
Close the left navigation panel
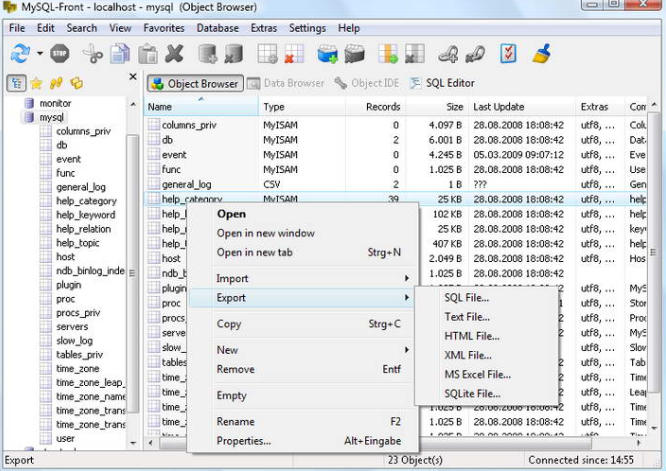pos(133,77)
